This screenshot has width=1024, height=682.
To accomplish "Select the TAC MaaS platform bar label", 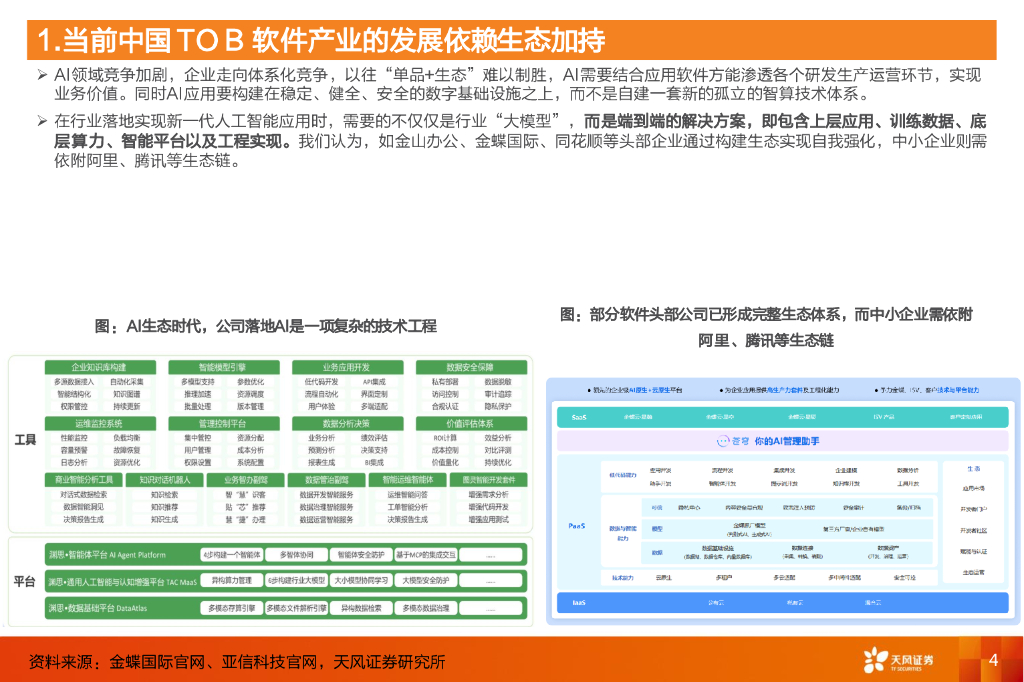I will click(122, 581).
